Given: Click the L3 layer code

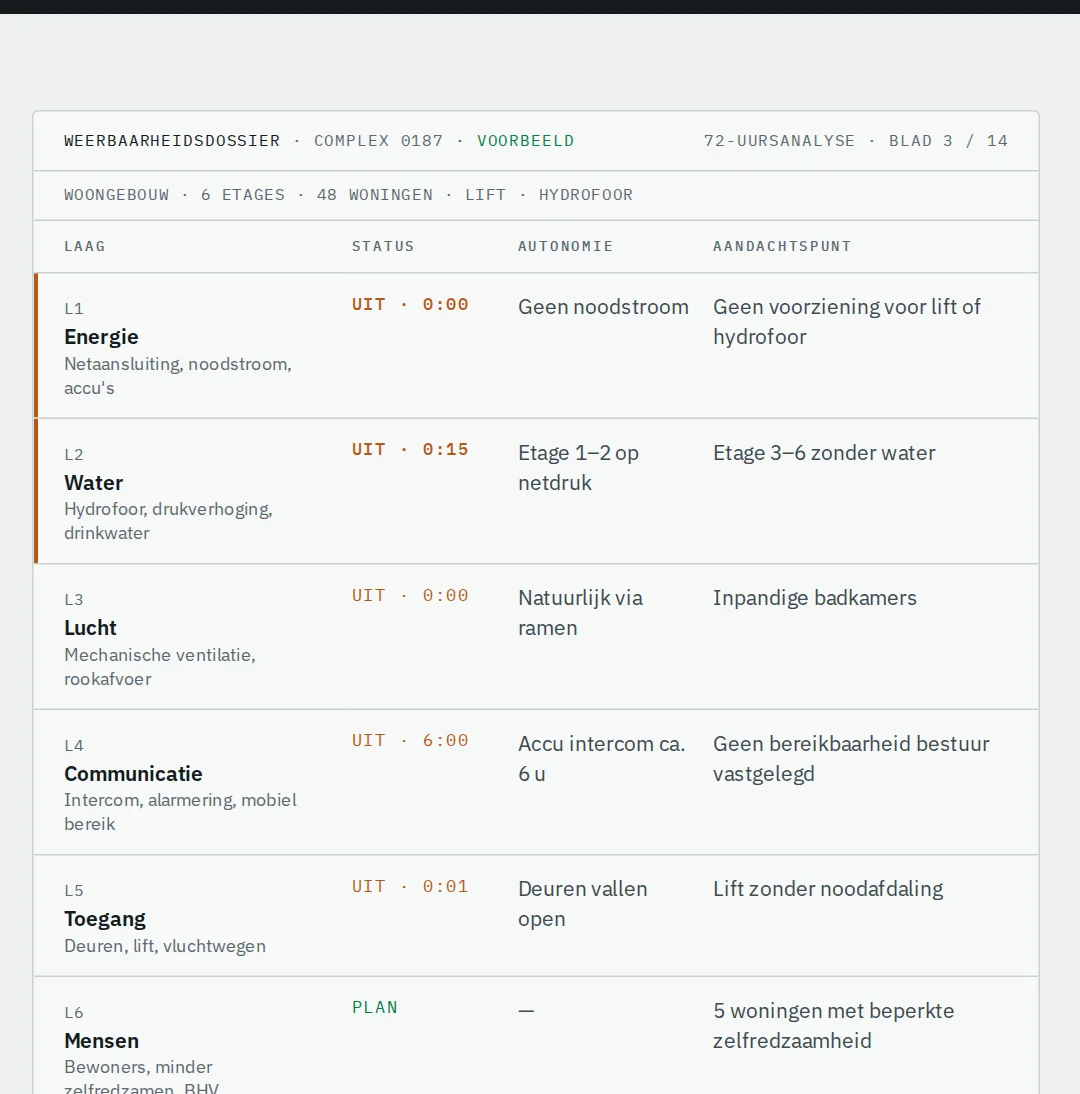Looking at the screenshot, I should click(x=74, y=600).
